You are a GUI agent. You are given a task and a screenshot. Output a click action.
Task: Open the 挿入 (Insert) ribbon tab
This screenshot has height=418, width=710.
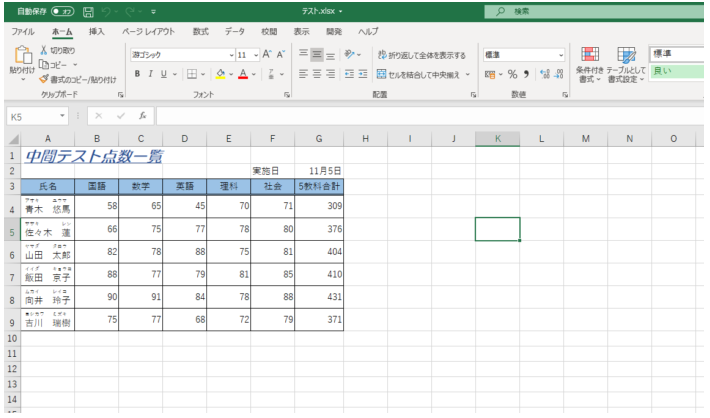click(x=96, y=32)
